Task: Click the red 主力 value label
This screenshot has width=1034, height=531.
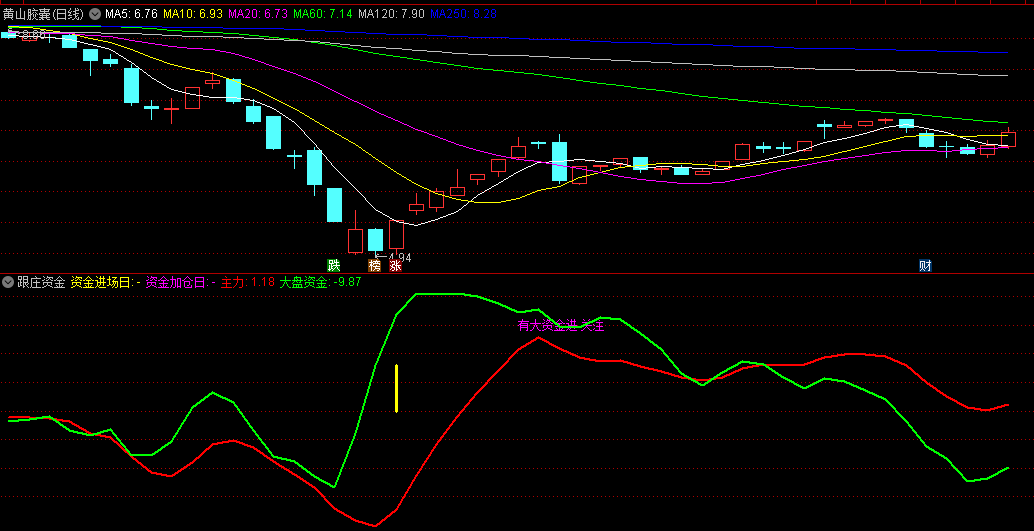Action: [247, 282]
